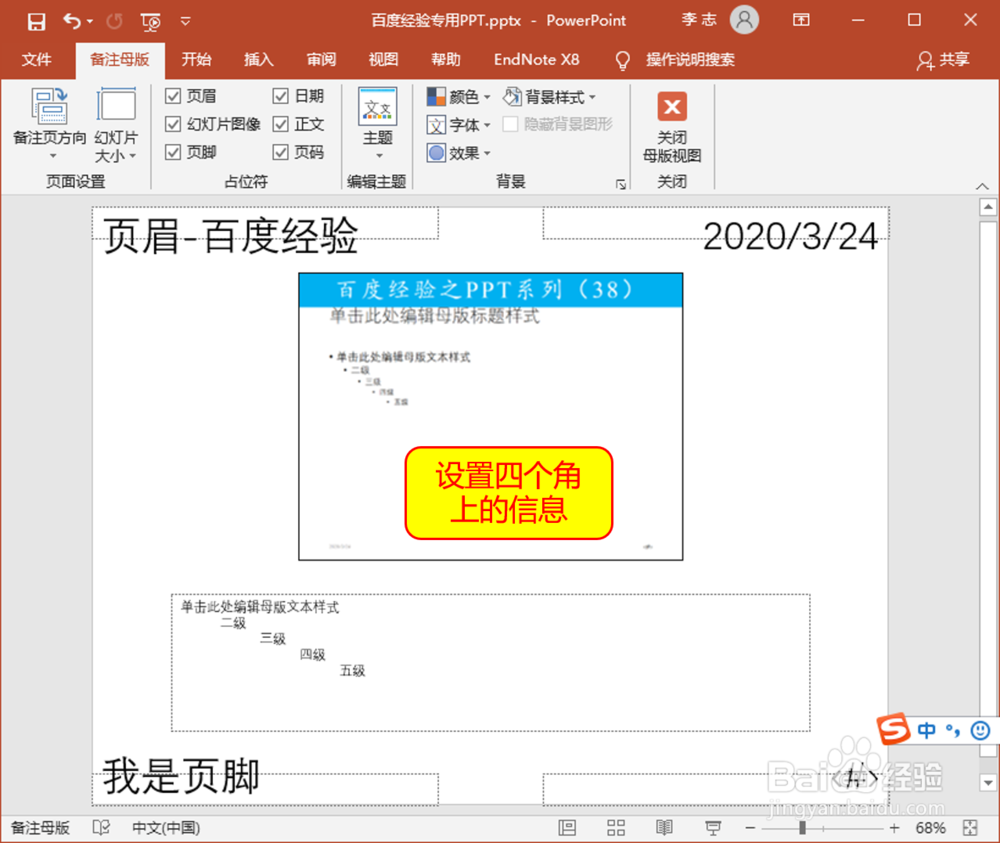The height and width of the screenshot is (843, 1000).
Task: Open the 主题 themes dropdown
Action: (x=378, y=123)
